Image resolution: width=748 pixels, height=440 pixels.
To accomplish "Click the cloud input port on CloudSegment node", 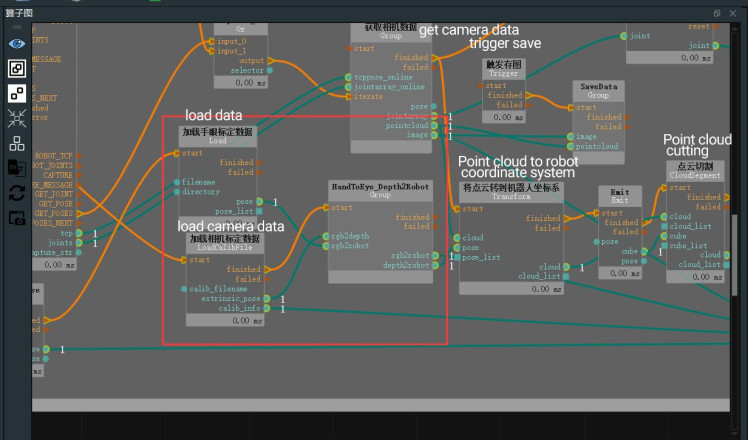I will [x=664, y=217].
